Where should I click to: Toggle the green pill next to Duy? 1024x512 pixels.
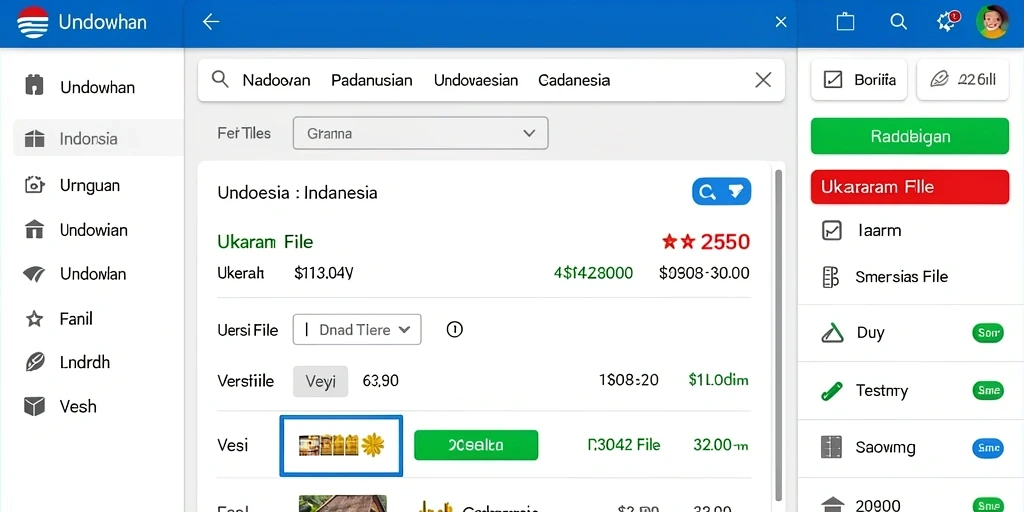[987, 333]
